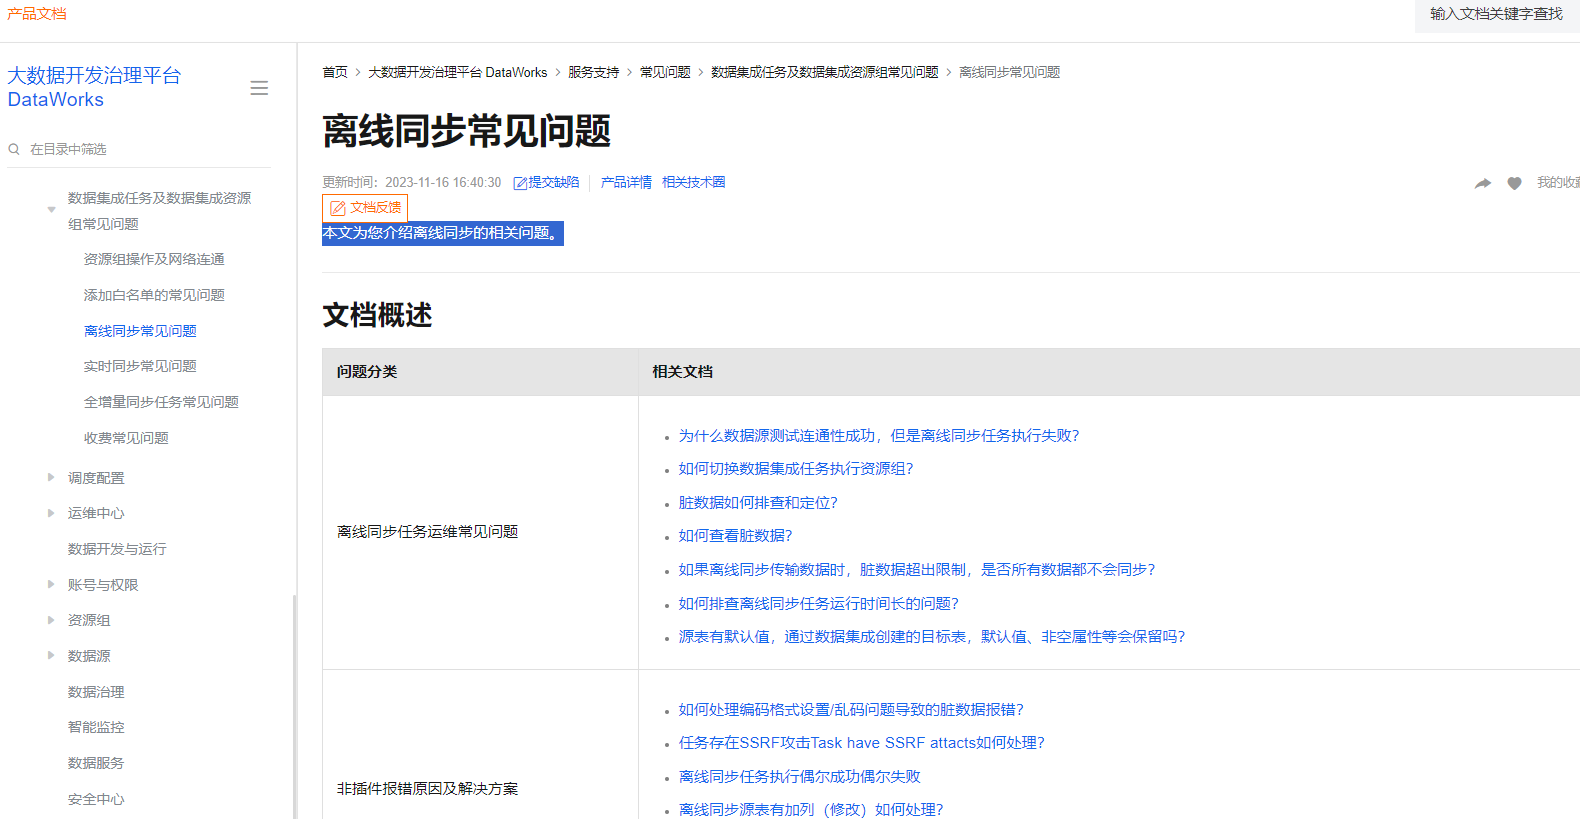Open 实时同步常见问题 in sidebar
Screen dimensions: 1580x819
pos(140,366)
